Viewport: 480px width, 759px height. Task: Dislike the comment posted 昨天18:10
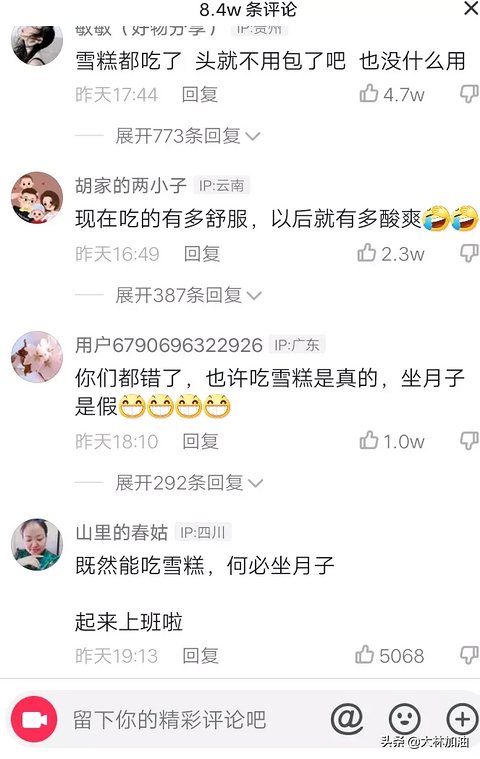point(469,441)
